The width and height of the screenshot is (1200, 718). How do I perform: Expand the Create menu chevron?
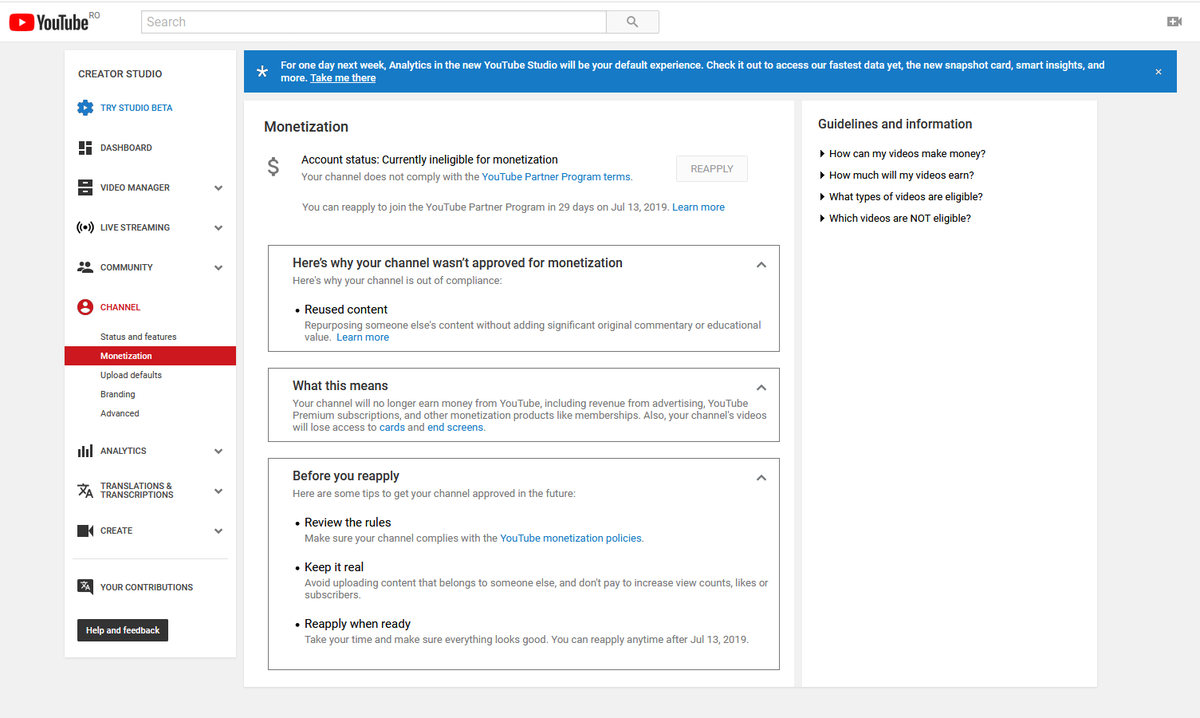(218, 531)
